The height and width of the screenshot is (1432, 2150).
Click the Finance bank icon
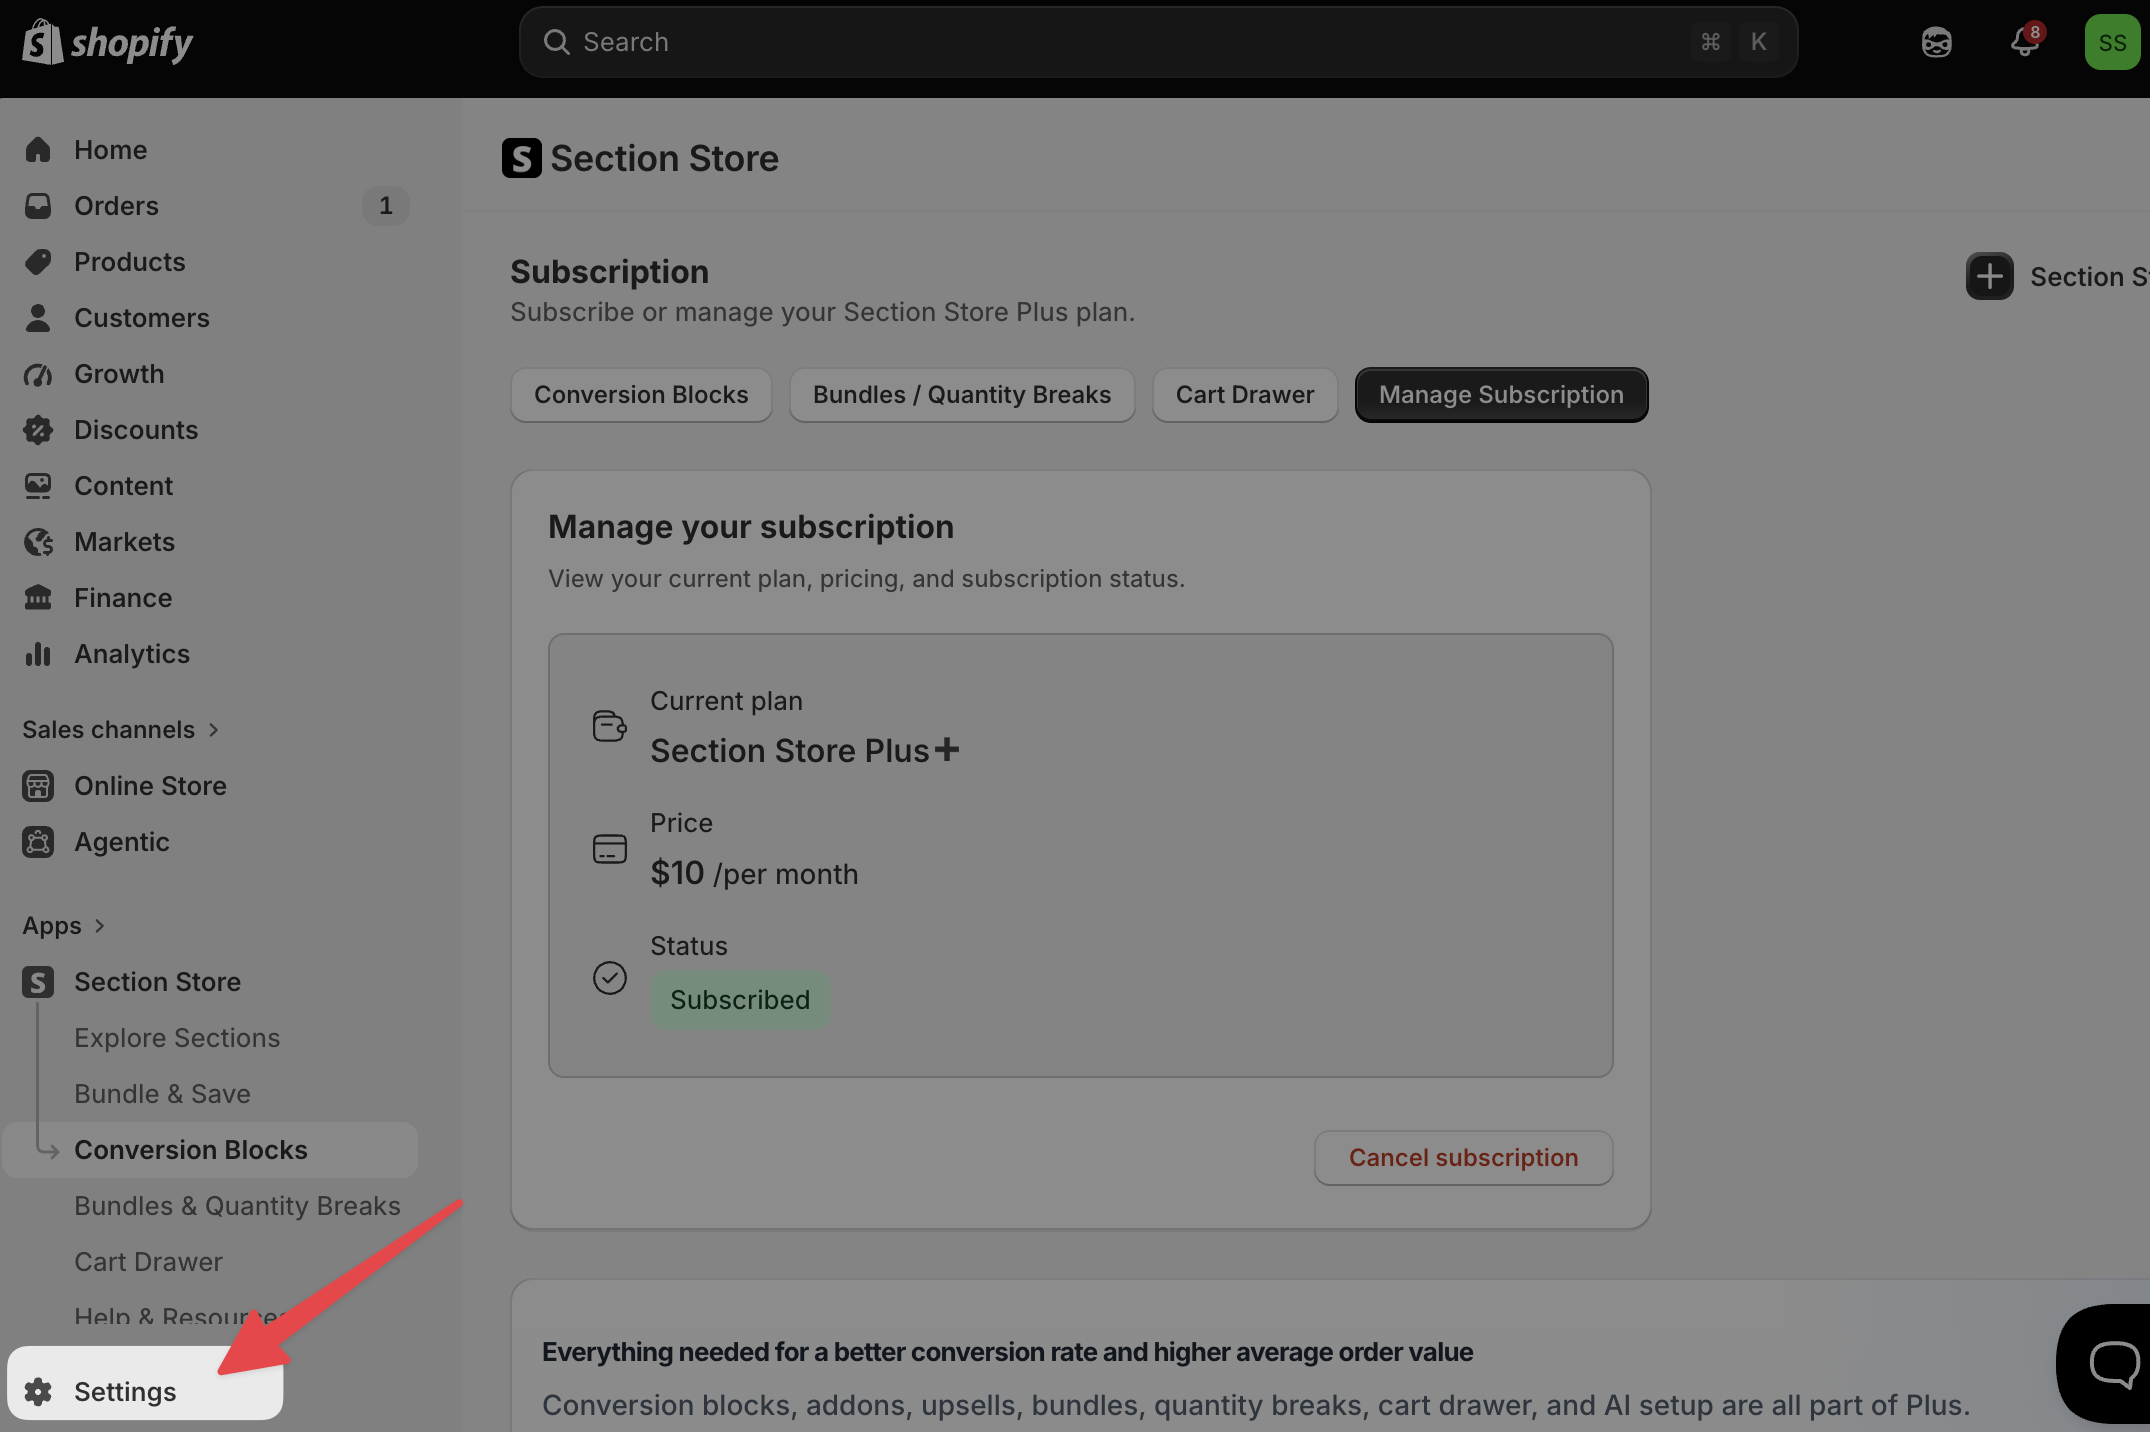point(38,598)
